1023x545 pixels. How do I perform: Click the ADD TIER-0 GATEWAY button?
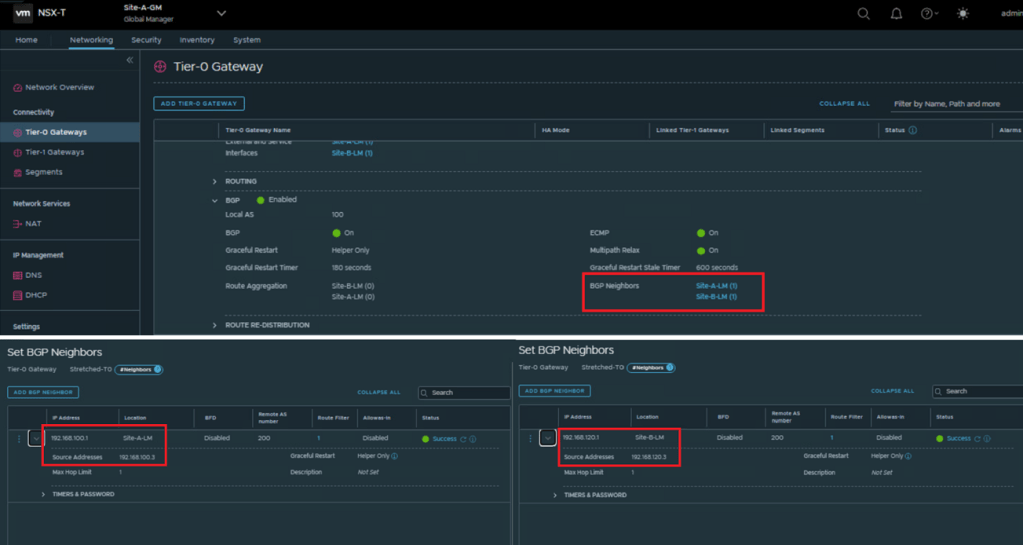199,103
